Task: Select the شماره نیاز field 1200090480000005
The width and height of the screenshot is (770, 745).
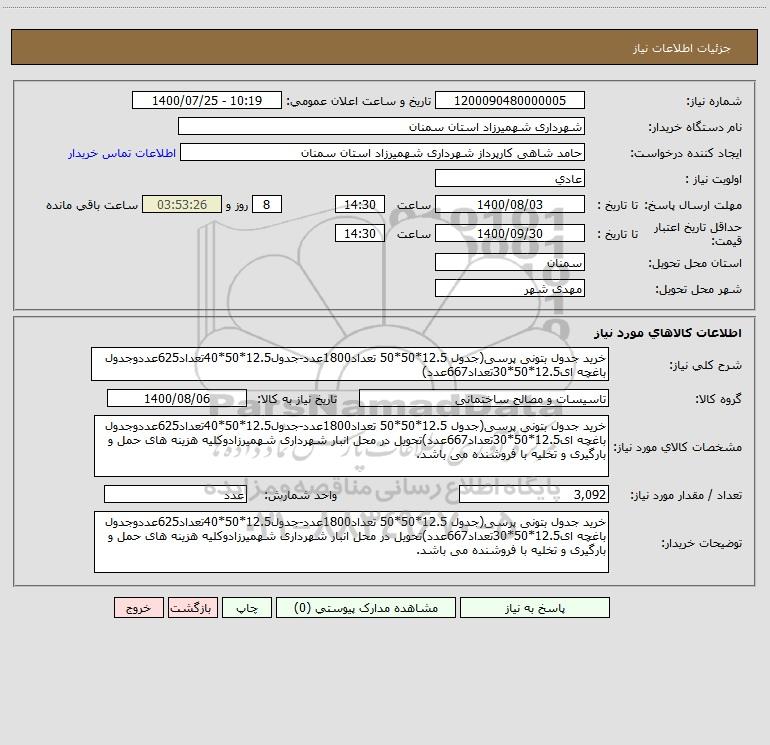Action: coord(510,100)
